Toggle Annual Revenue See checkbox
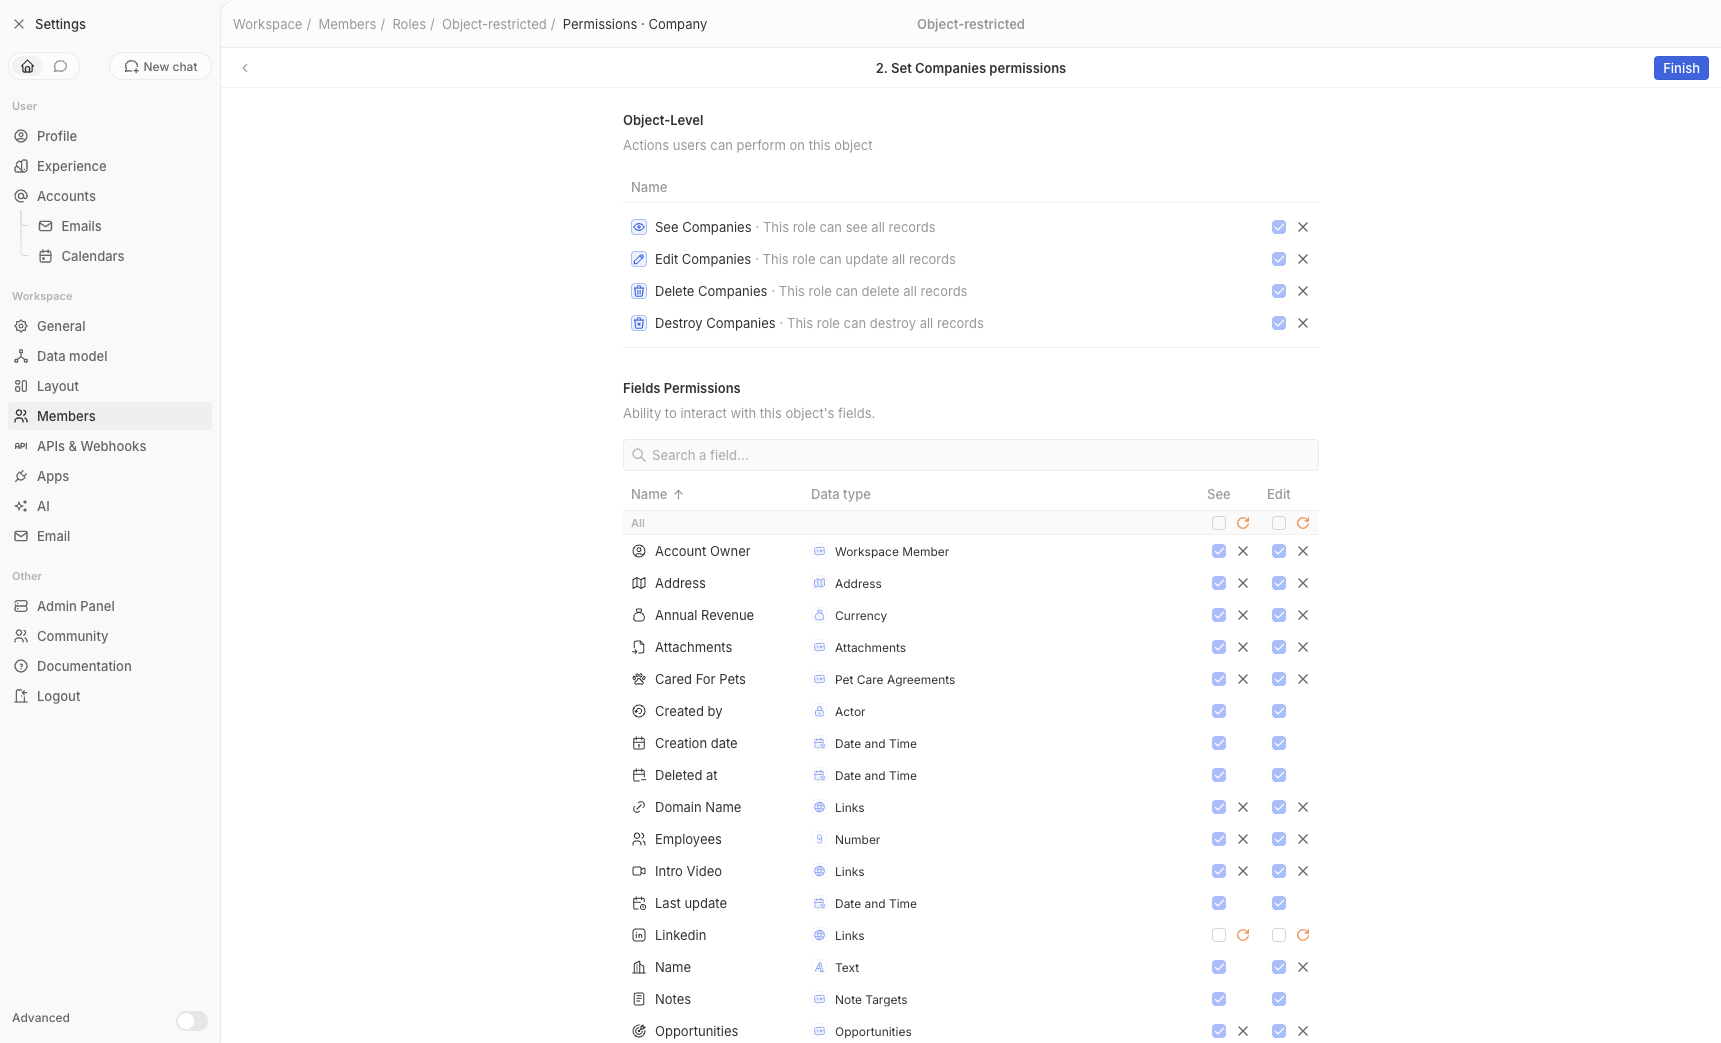1721x1043 pixels. tap(1219, 615)
